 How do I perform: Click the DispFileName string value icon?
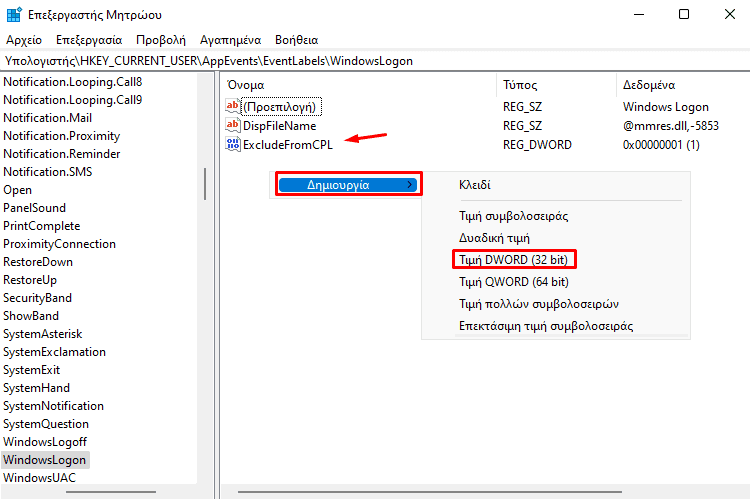(232, 125)
